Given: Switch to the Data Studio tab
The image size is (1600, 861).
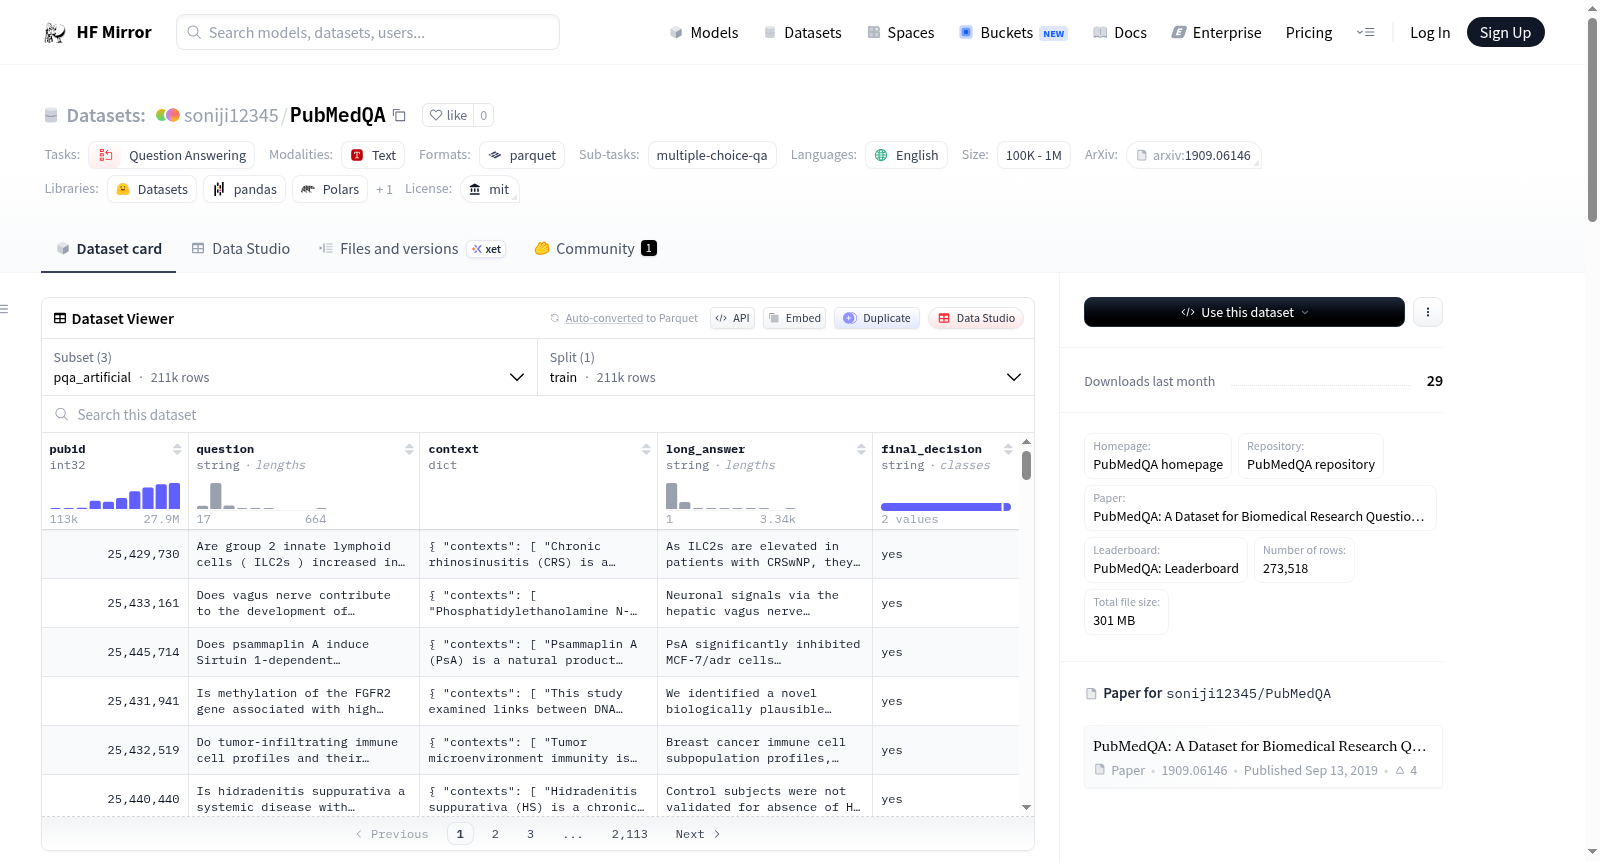Looking at the screenshot, I should (x=241, y=249).
